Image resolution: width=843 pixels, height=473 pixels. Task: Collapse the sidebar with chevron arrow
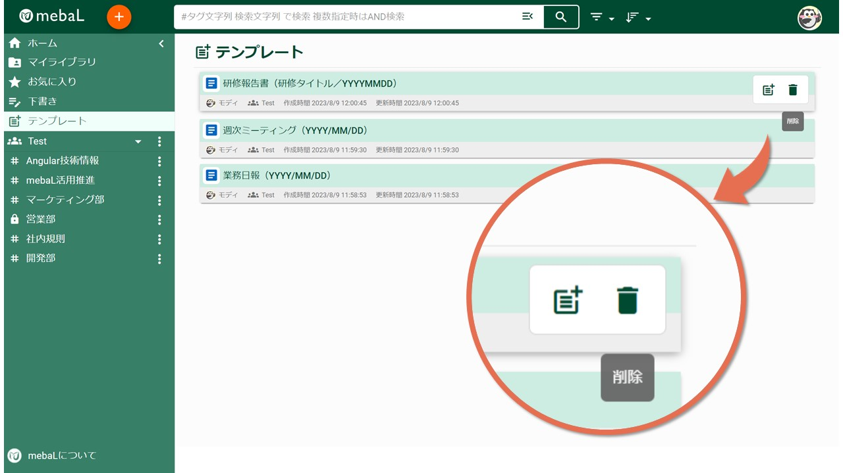pos(161,44)
